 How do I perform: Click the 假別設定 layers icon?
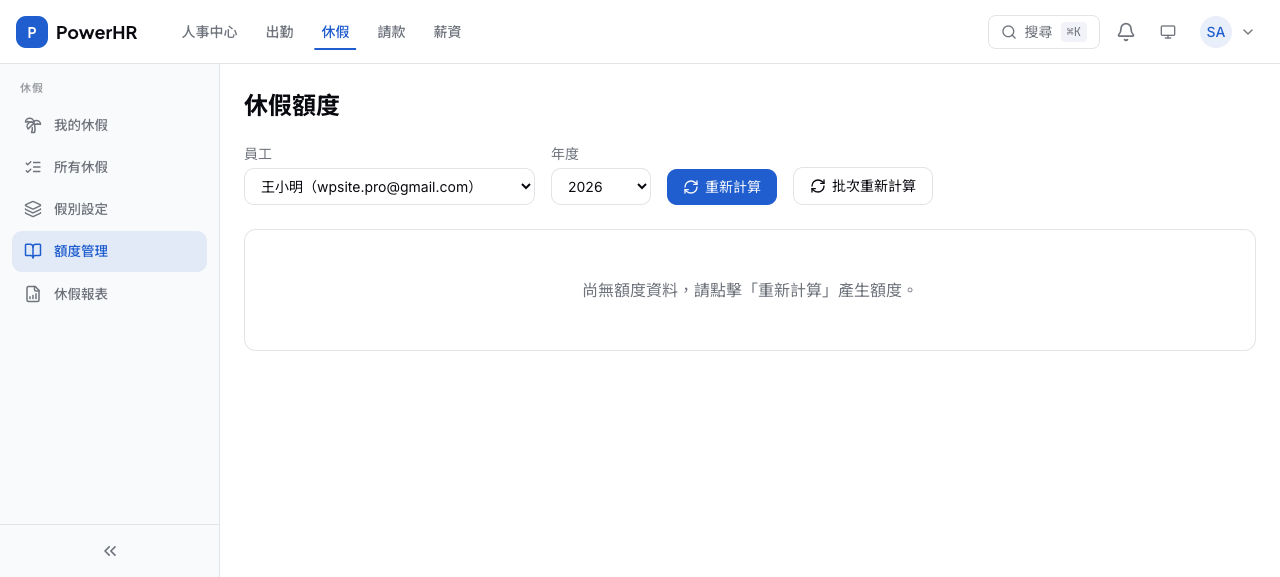33,208
